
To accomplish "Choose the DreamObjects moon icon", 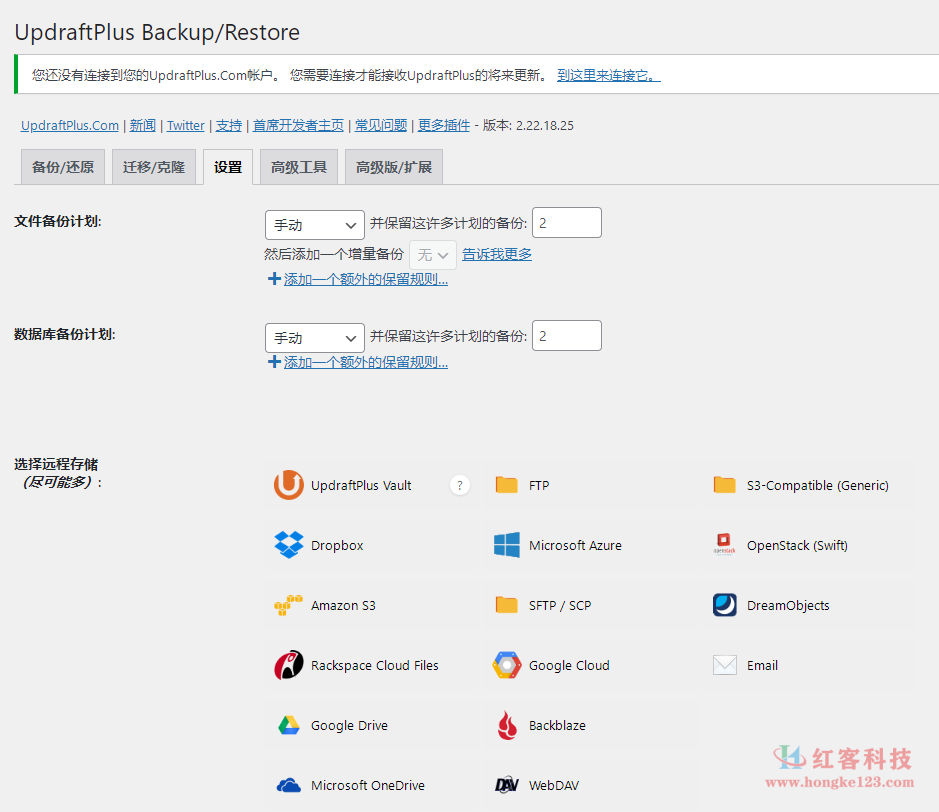I will [x=725, y=605].
